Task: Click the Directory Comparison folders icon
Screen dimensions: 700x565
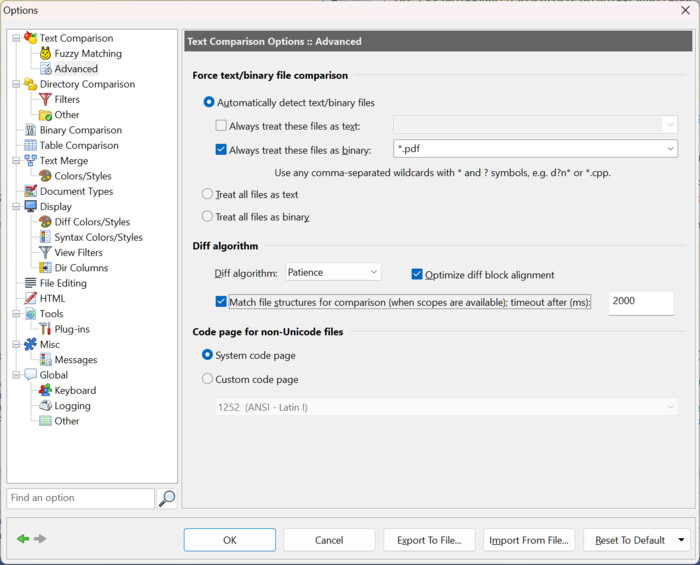Action: 30,84
